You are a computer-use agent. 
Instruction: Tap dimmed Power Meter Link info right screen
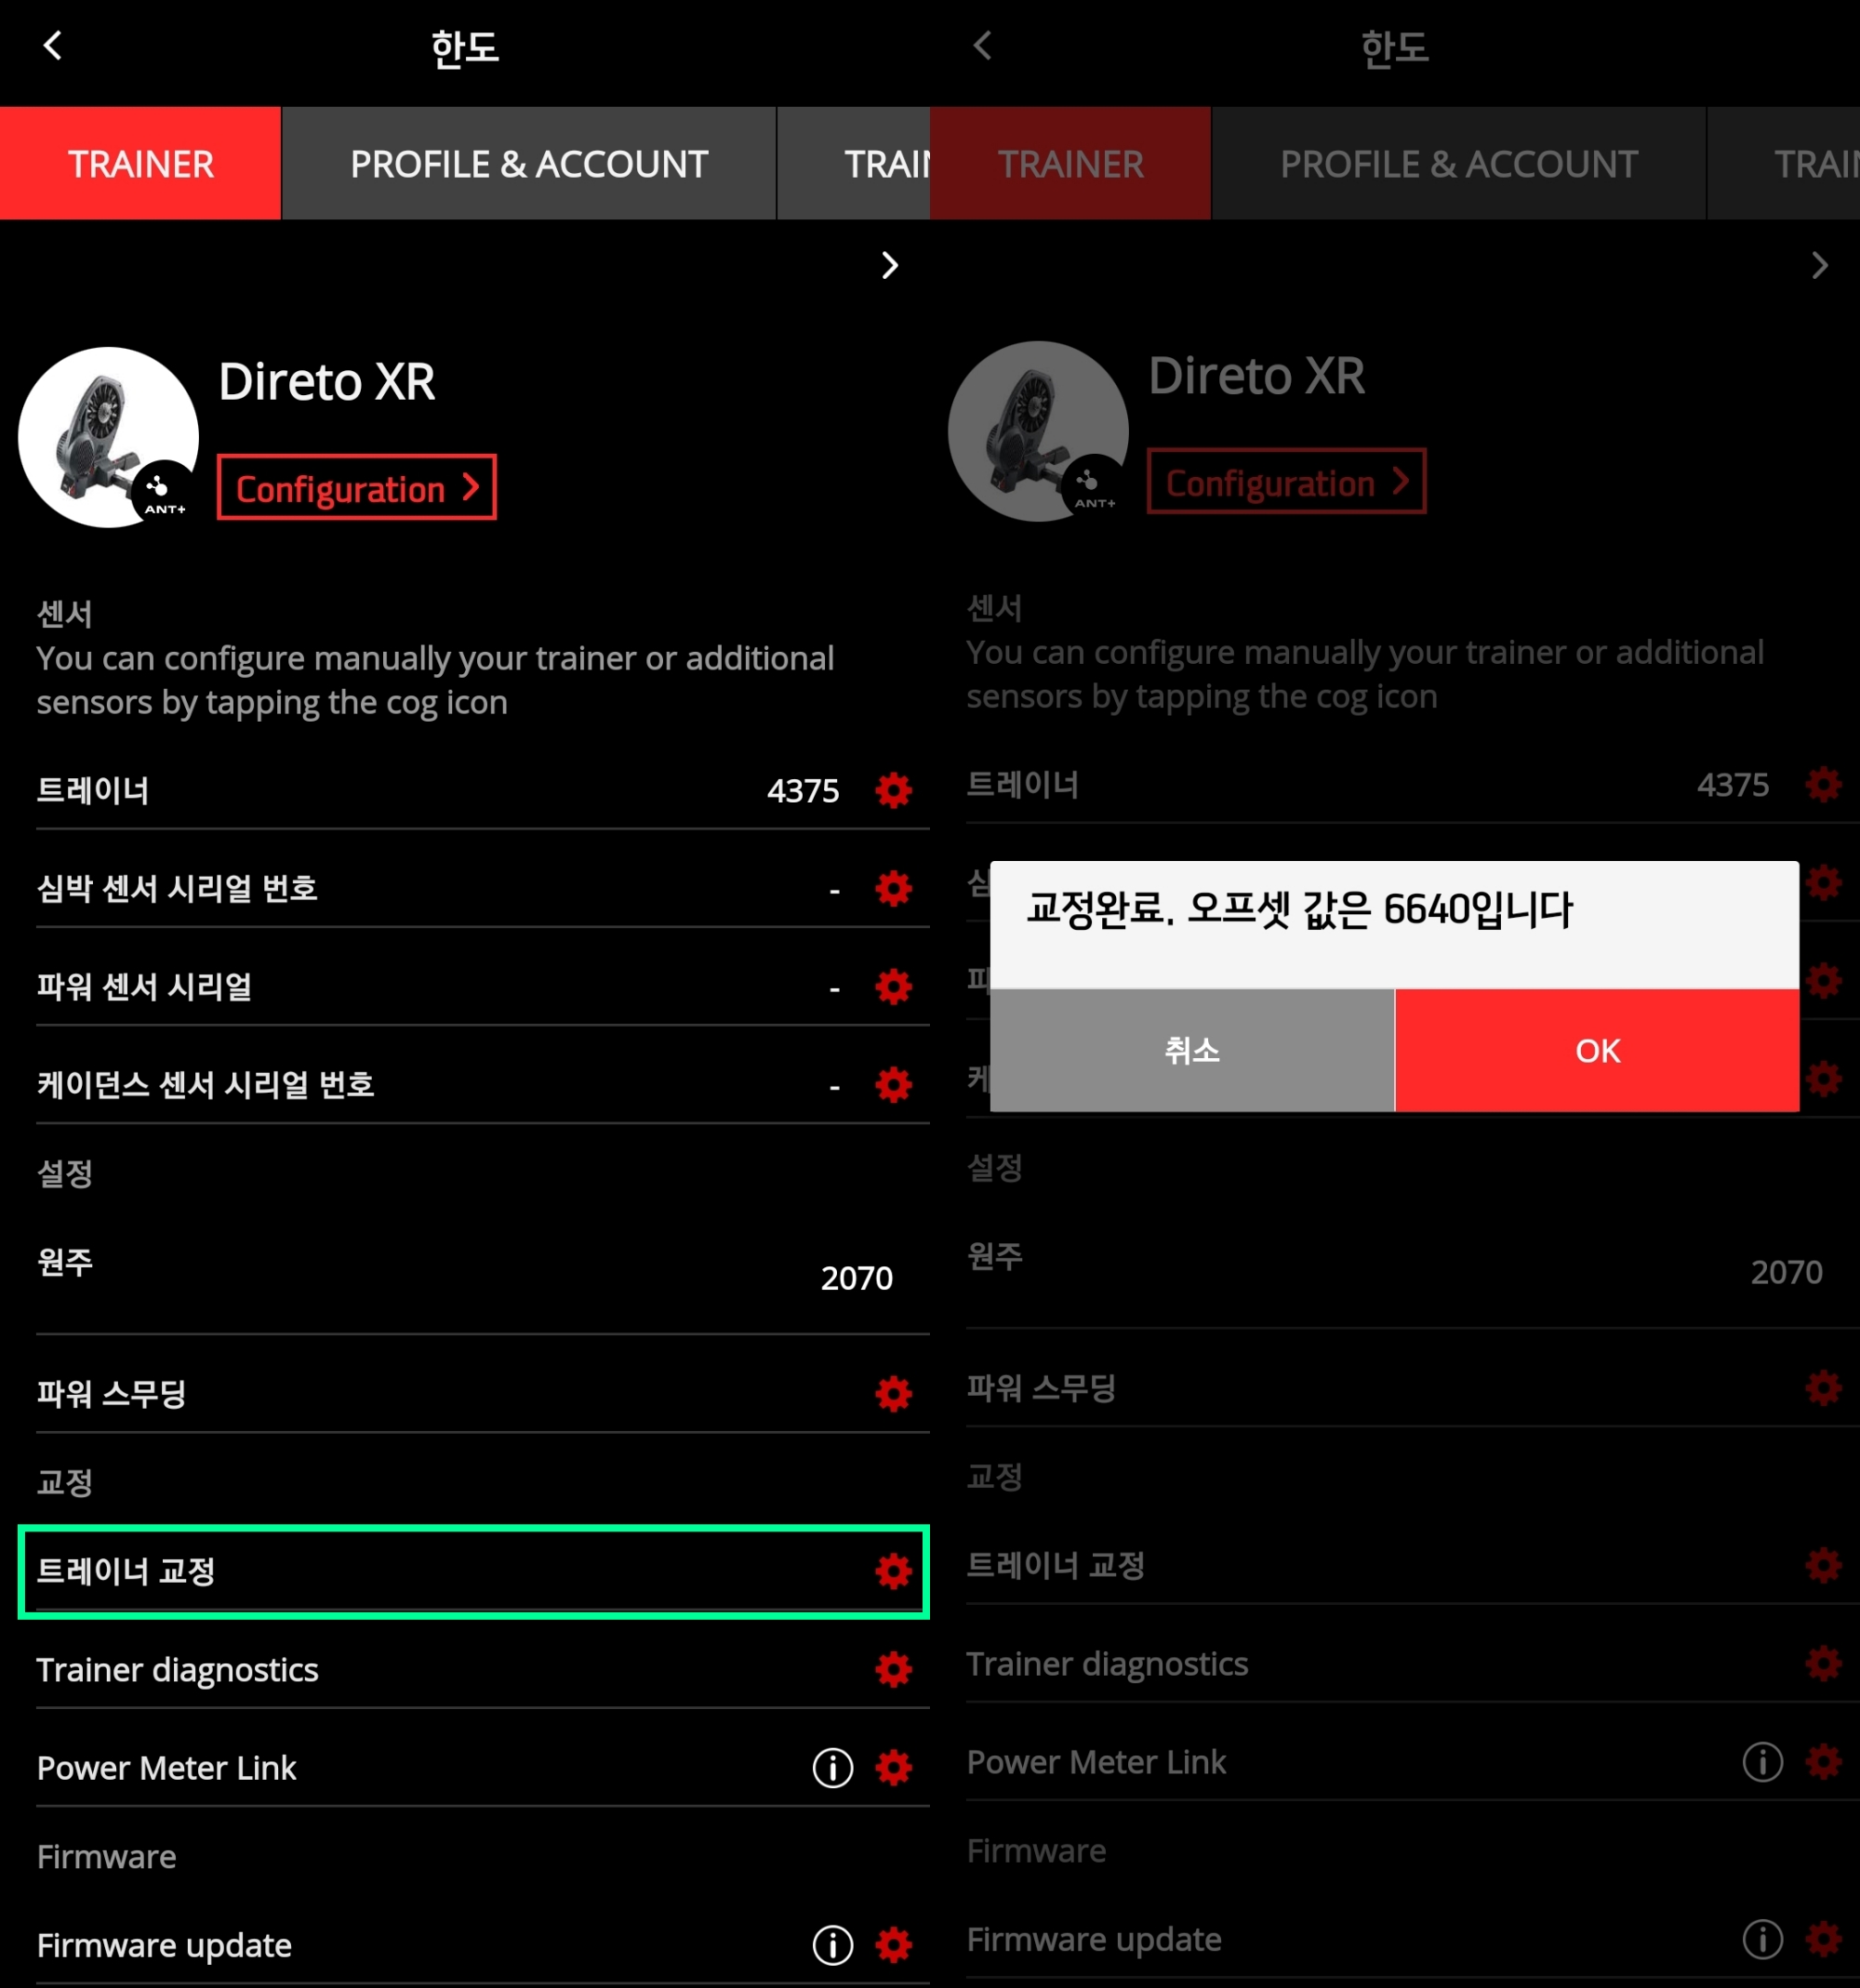point(1762,1761)
